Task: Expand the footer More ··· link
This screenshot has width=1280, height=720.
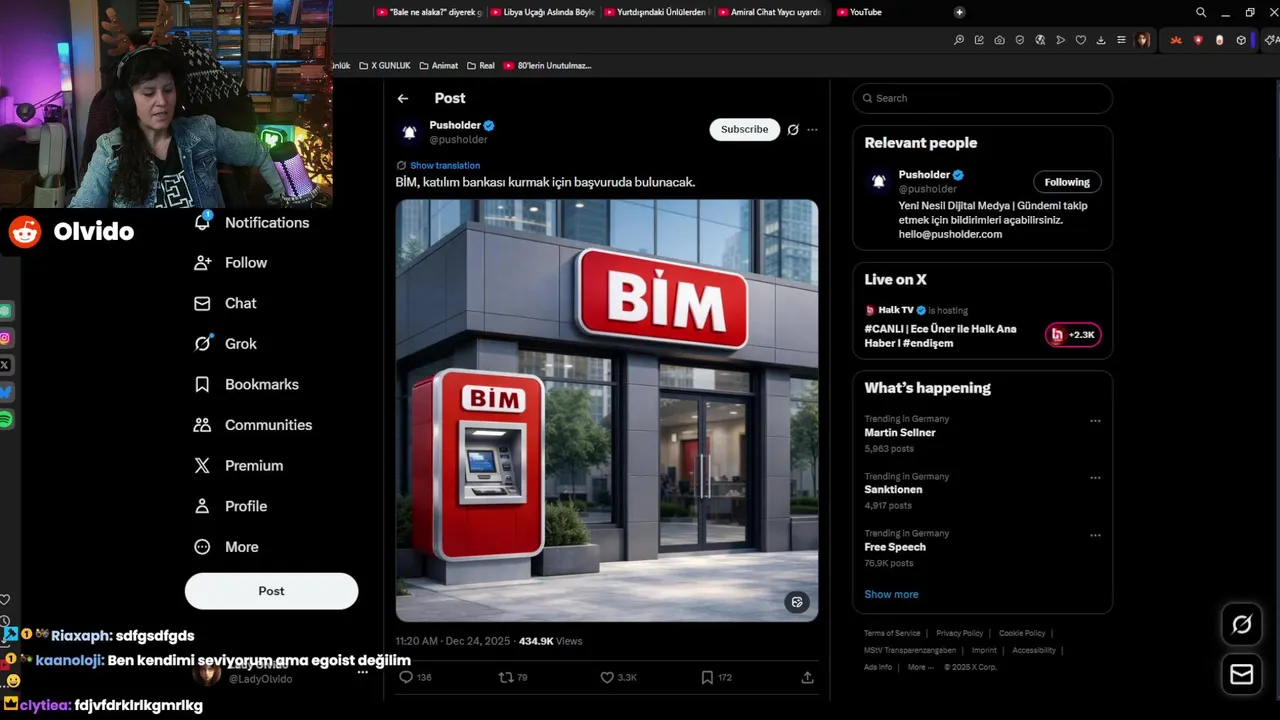Action: (920, 667)
